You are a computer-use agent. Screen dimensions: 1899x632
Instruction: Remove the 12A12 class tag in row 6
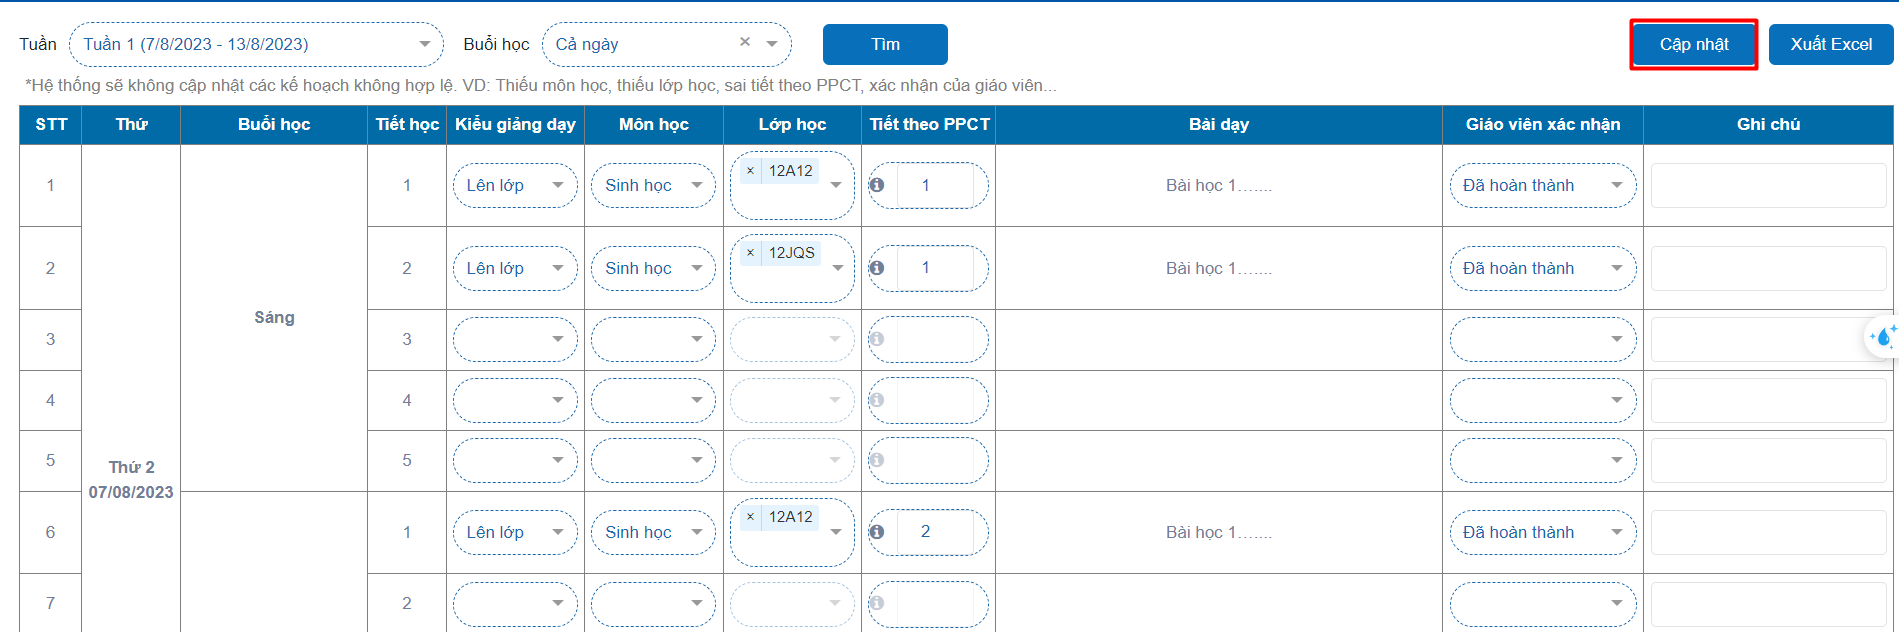point(750,517)
